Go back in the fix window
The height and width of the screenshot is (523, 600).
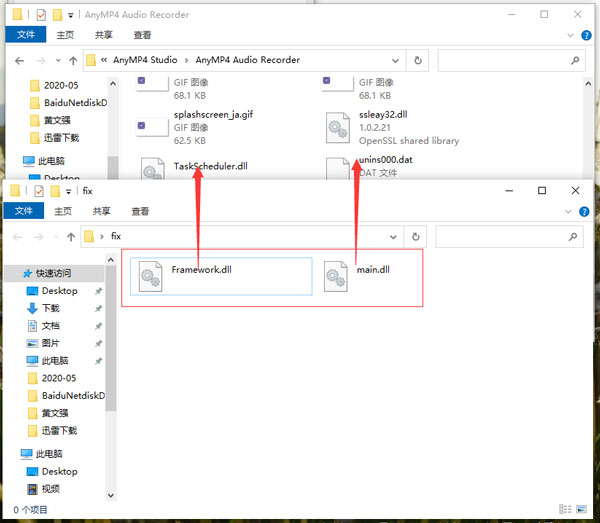[17, 237]
